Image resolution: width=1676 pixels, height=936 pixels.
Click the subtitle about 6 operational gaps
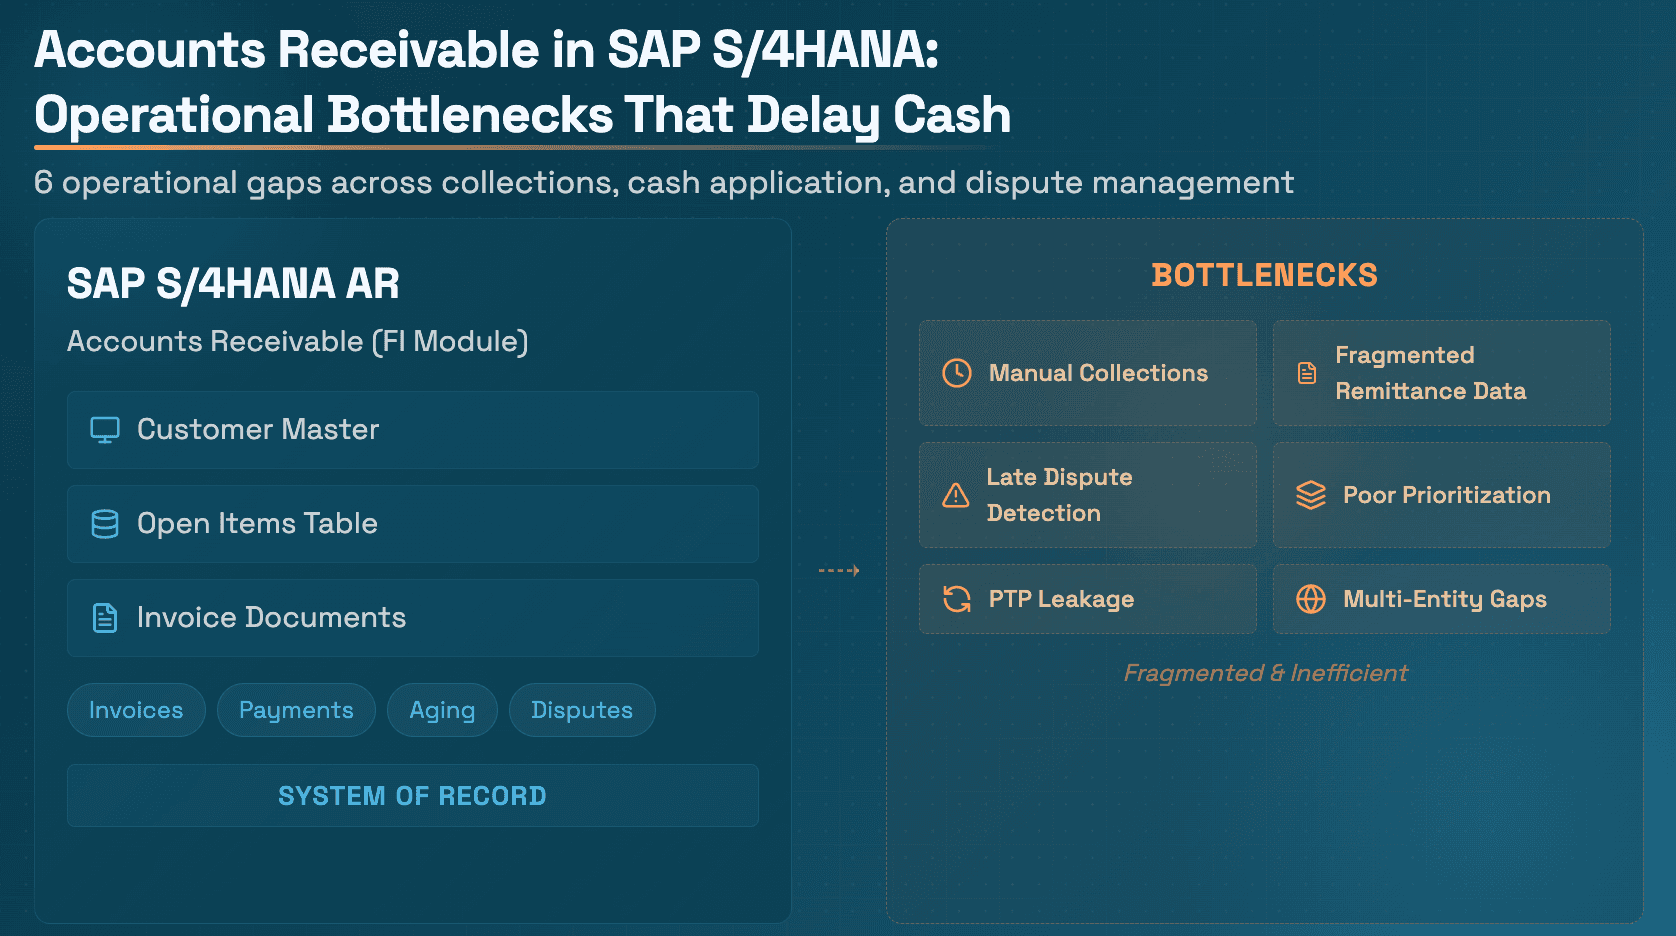coord(664,182)
